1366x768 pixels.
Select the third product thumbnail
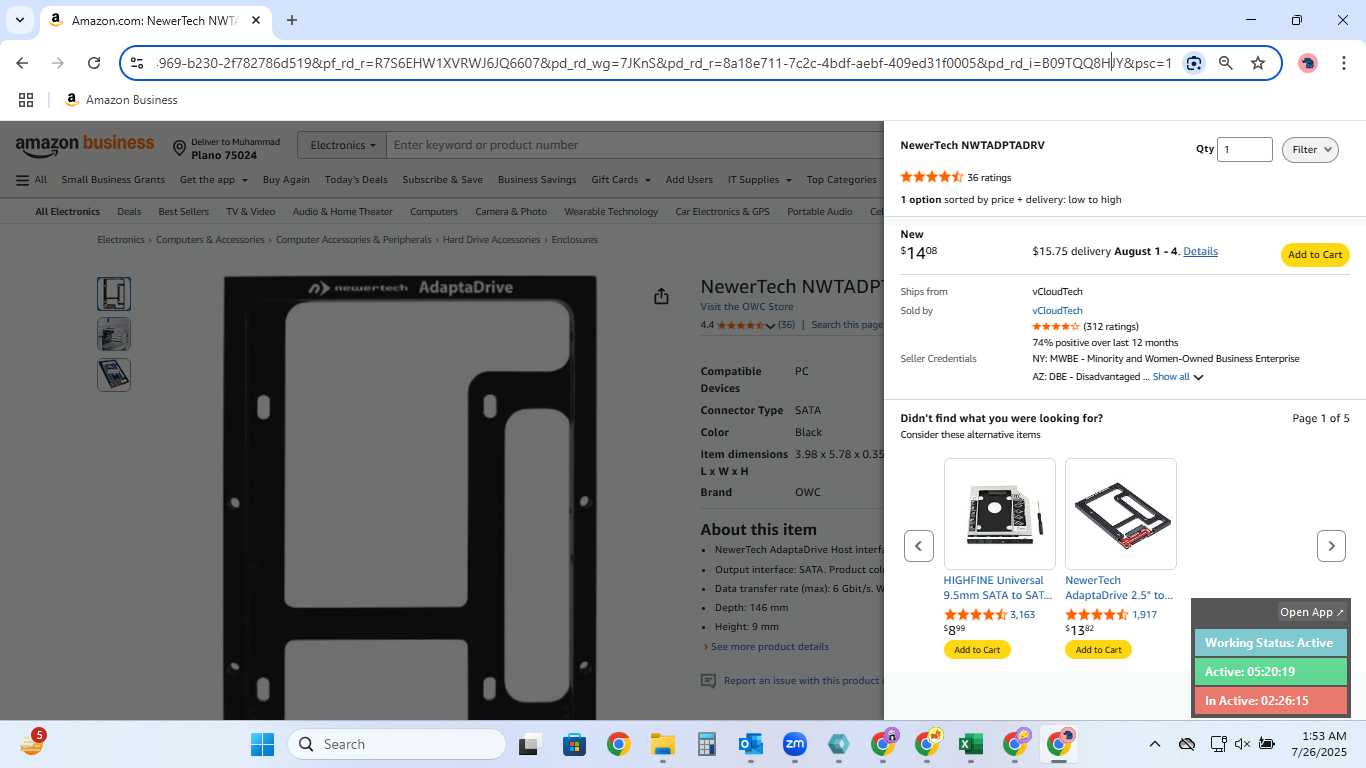[114, 374]
